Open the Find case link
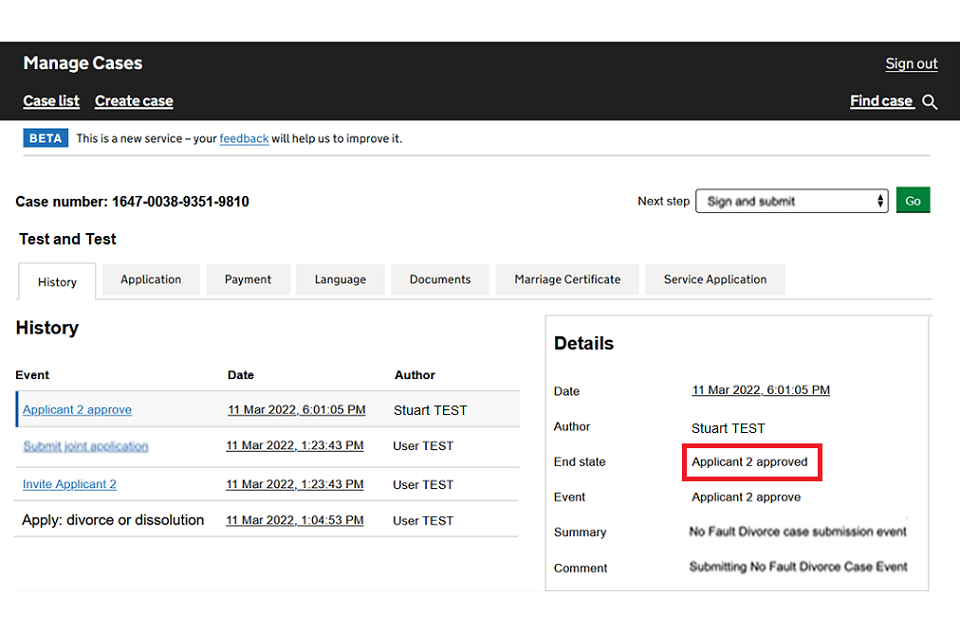This screenshot has height=640, width=960. point(881,101)
